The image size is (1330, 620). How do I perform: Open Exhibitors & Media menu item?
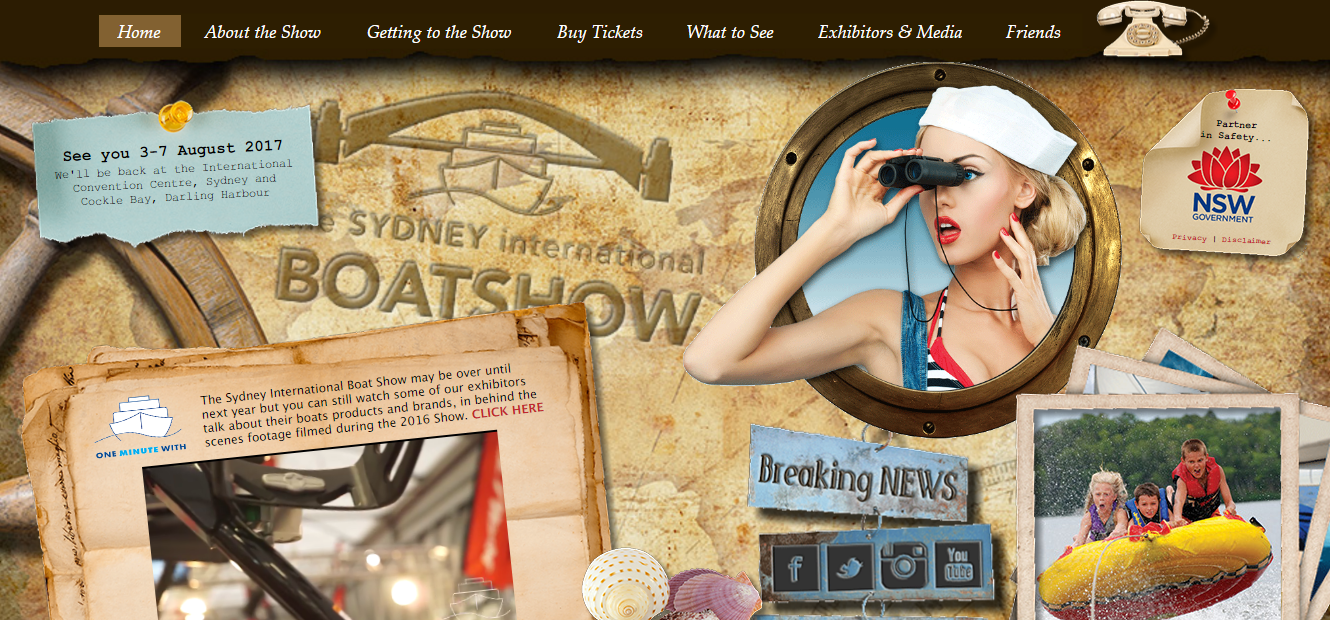point(890,32)
